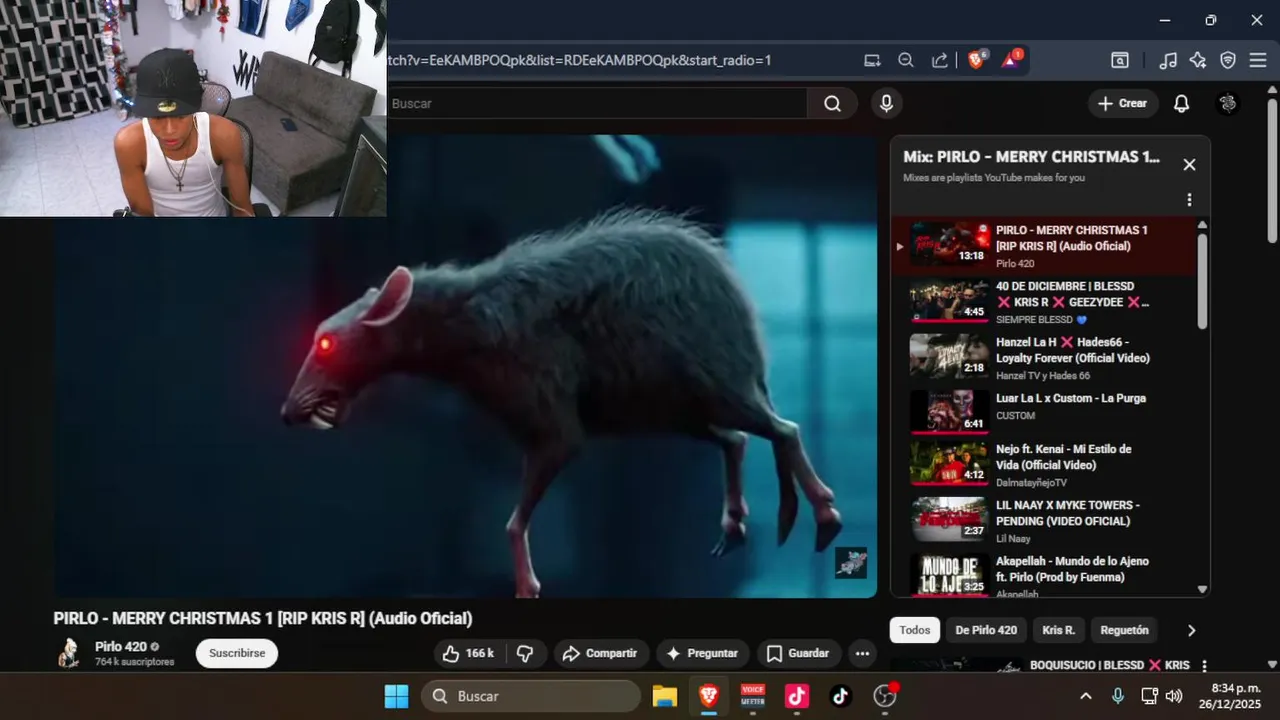Click the taskbar microphone tray icon
Image resolution: width=1280 pixels, height=720 pixels.
coord(1118,696)
